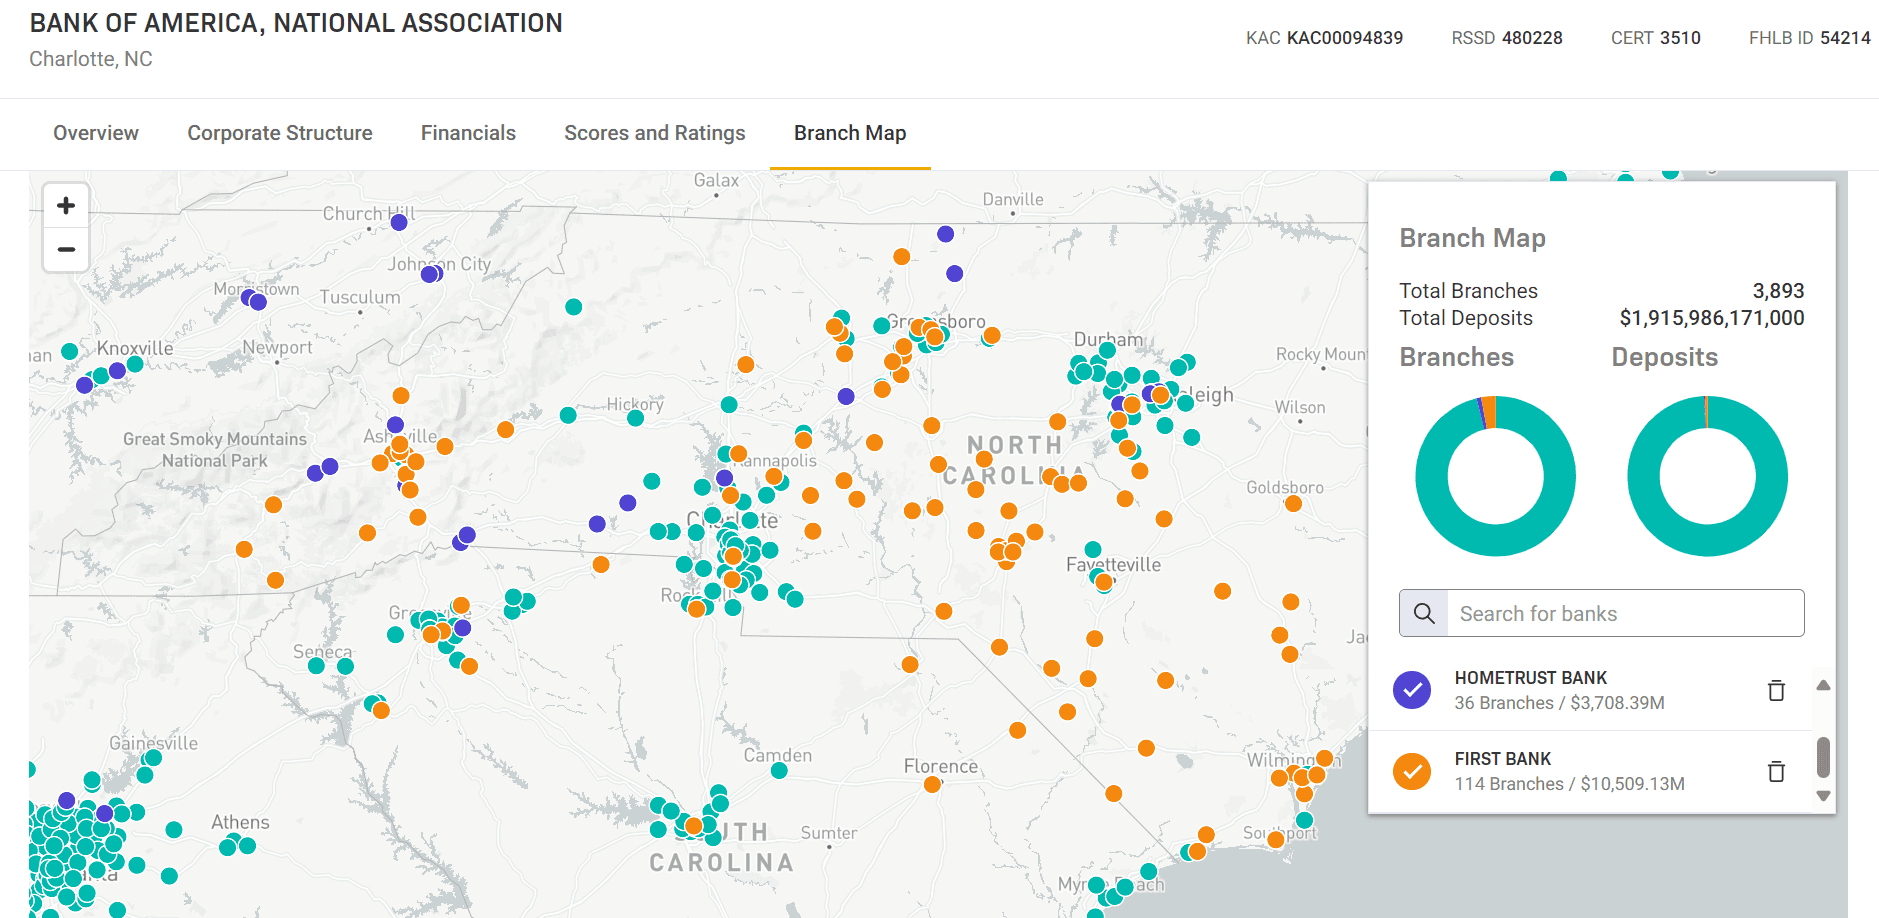Open the Overview tab
The image size is (1879, 918).
96,133
